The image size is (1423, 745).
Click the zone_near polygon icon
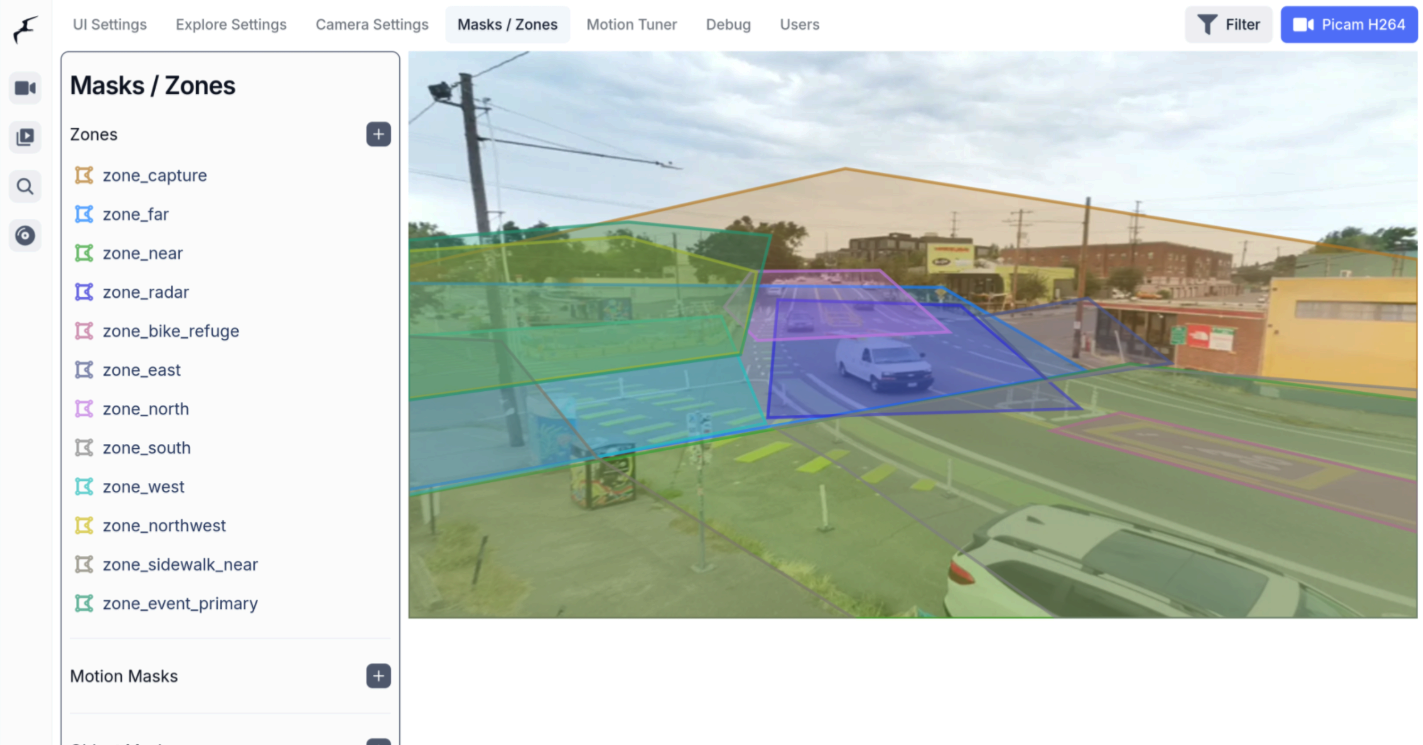tap(84, 253)
